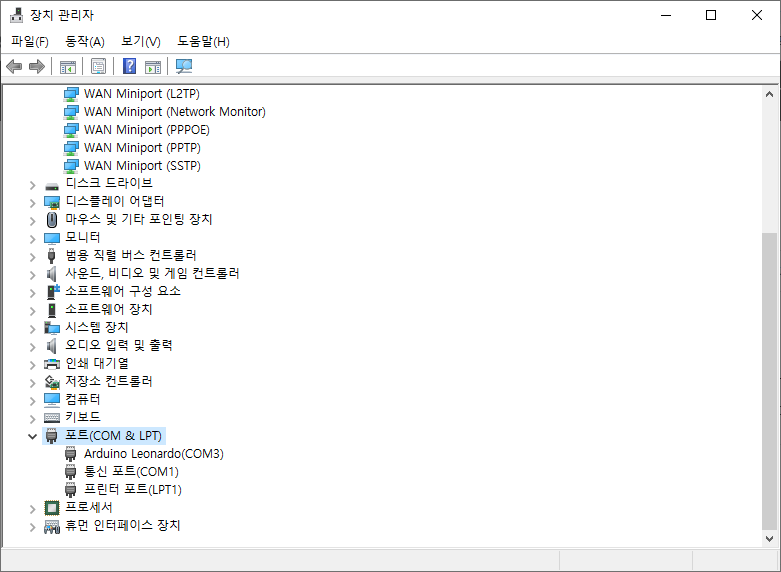Select 통신 포트(COM1) device
The image size is (781, 572).
coord(131,471)
